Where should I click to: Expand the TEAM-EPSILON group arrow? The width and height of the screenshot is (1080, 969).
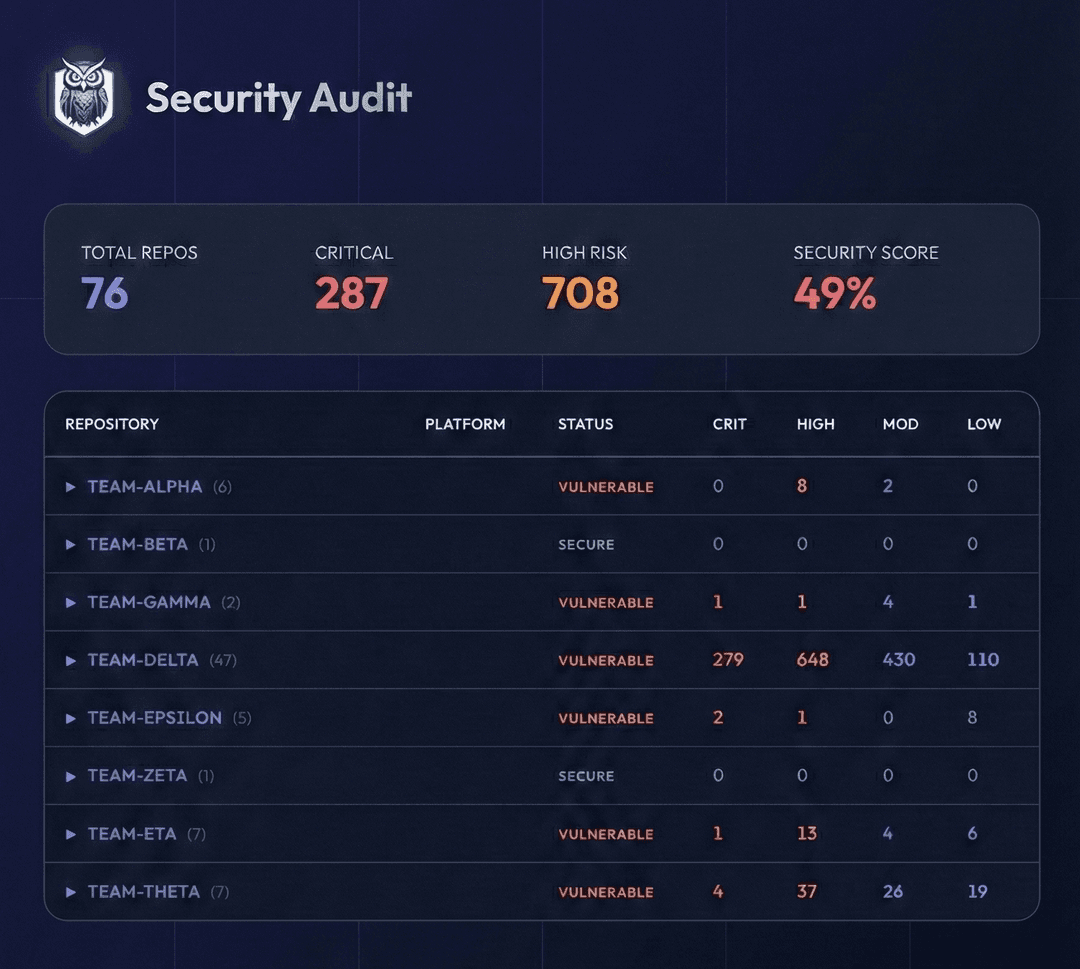click(x=71, y=719)
